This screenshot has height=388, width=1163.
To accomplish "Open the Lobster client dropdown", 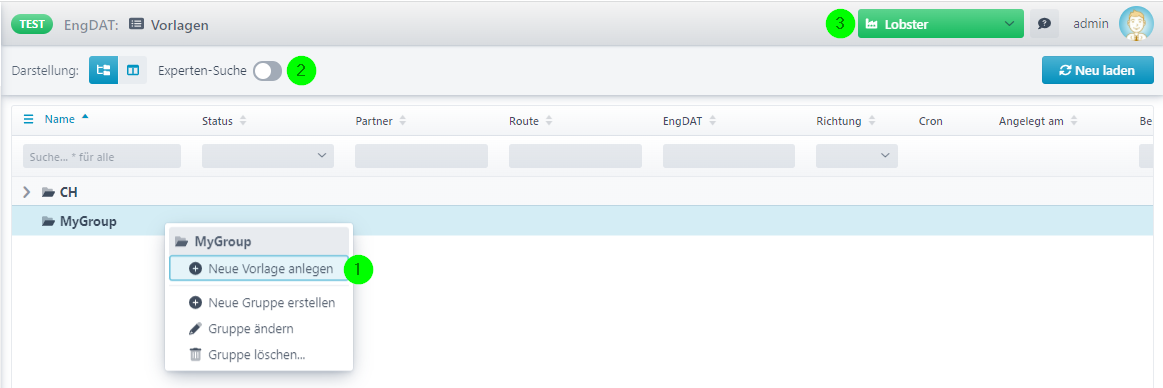I will (940, 24).
